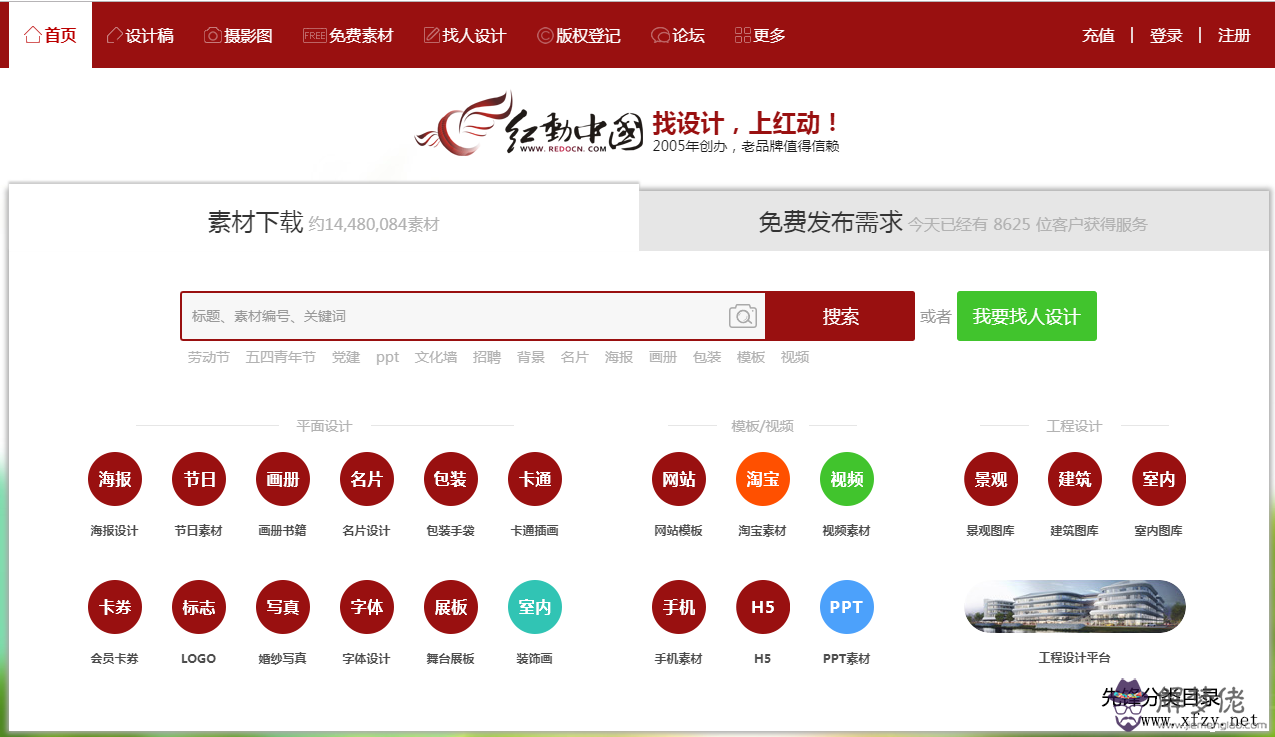Open the 卡券 membership card icon
This screenshot has width=1275, height=737.
click(115, 607)
